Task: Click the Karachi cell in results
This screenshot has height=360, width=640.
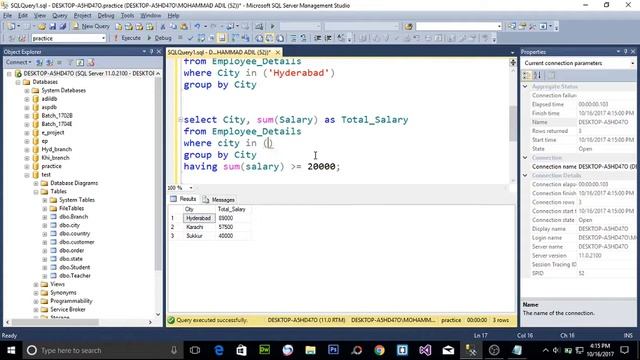Action: (199, 227)
